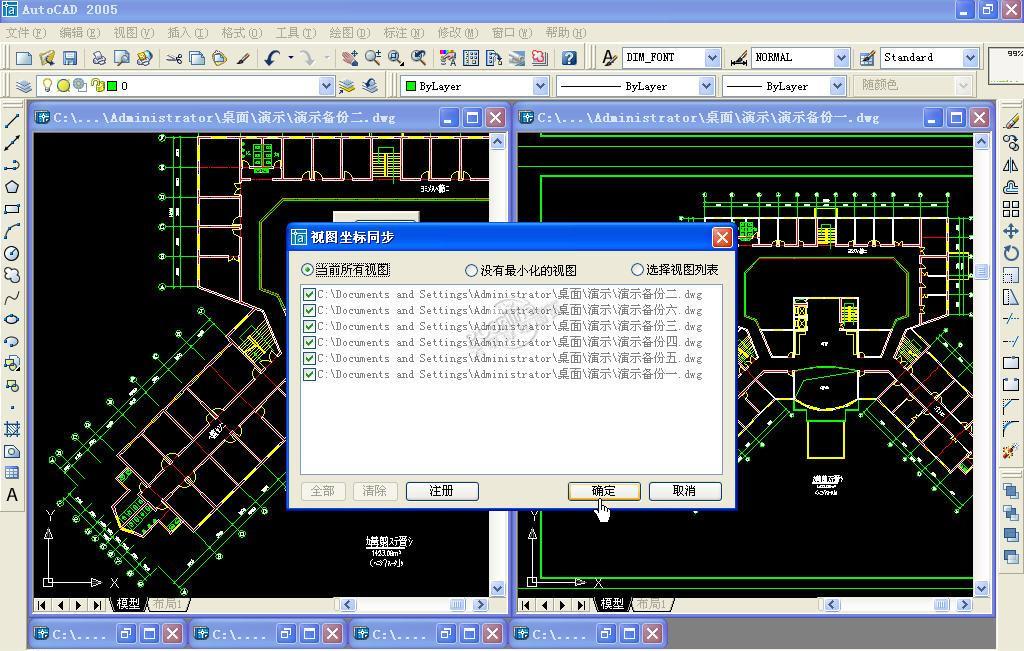This screenshot has height=651, width=1024.
Task: Click the Zoom realtime icon
Action: pyautogui.click(x=372, y=58)
